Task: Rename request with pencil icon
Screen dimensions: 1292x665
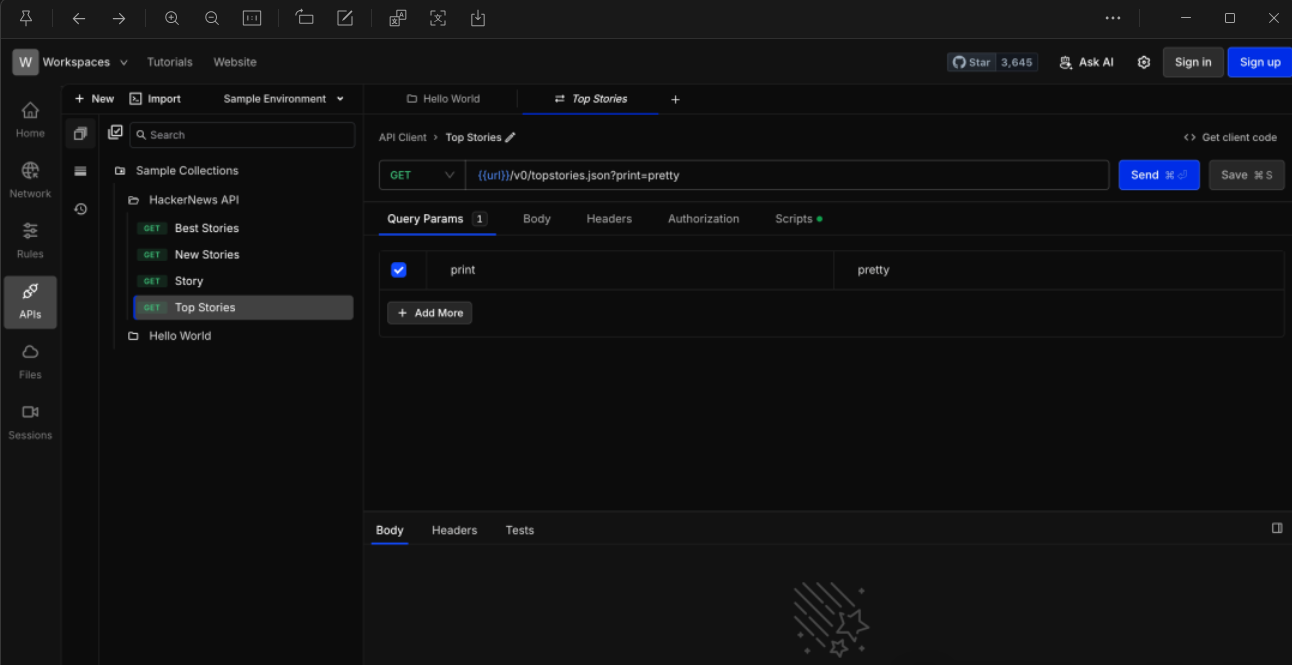Action: [x=511, y=138]
